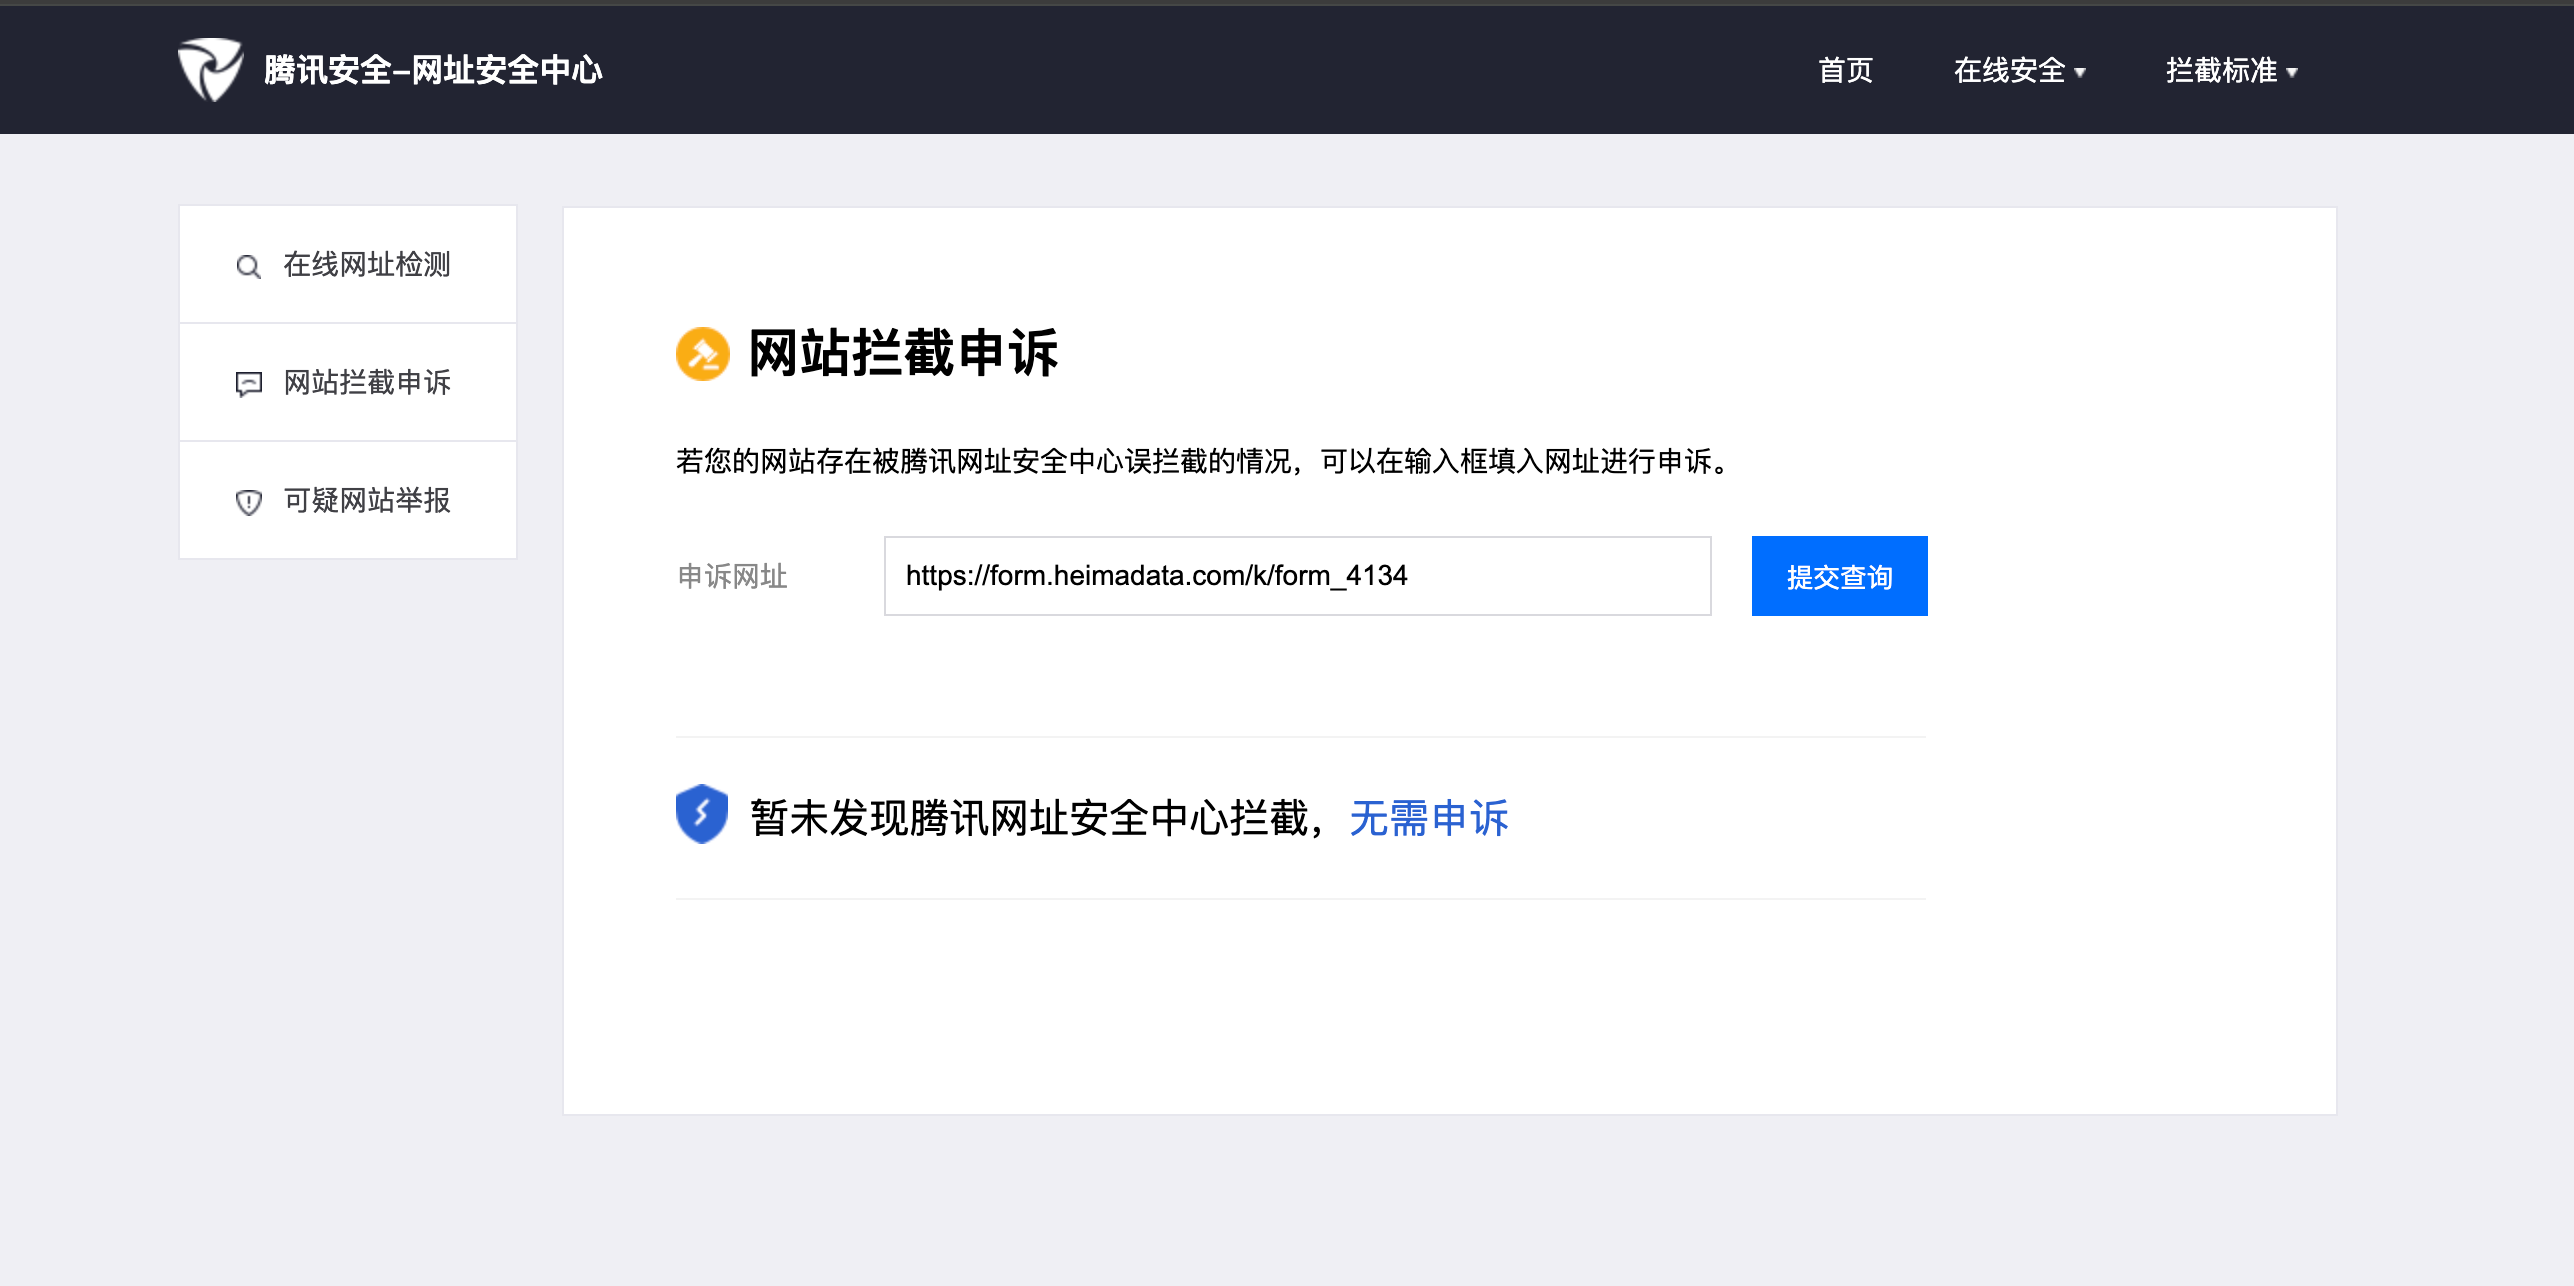Click the blue shield icon in the result
This screenshot has height=1286, width=2574.
click(702, 814)
